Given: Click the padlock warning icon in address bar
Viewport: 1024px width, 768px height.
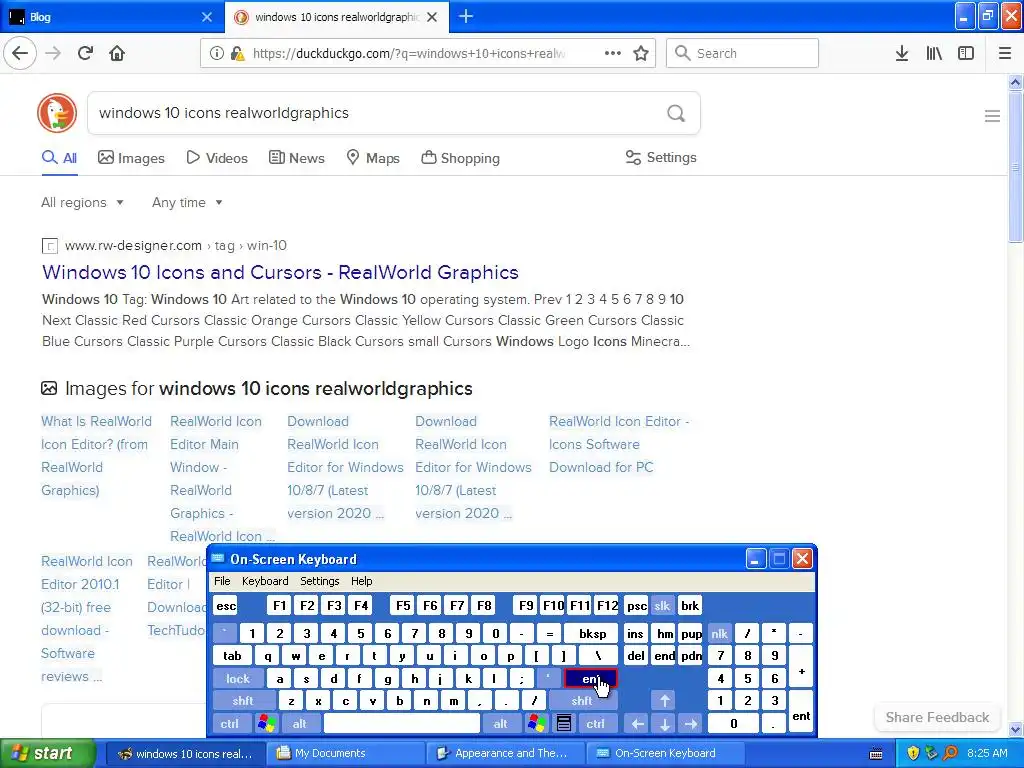Looking at the screenshot, I should click(238, 54).
